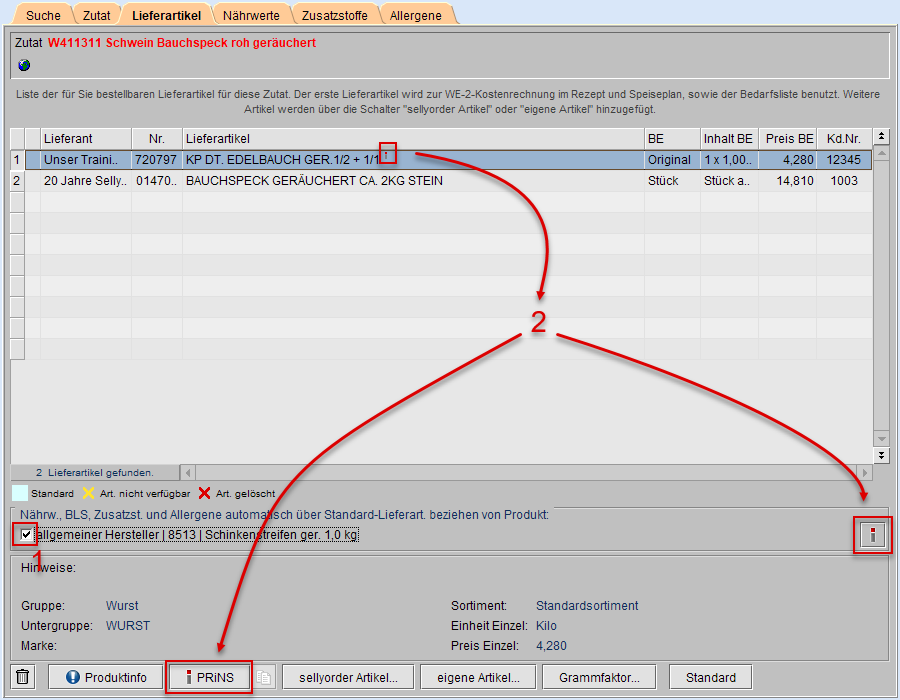The image size is (900, 700).
Task: Open the Grammfaktor dialog
Action: 600,677
